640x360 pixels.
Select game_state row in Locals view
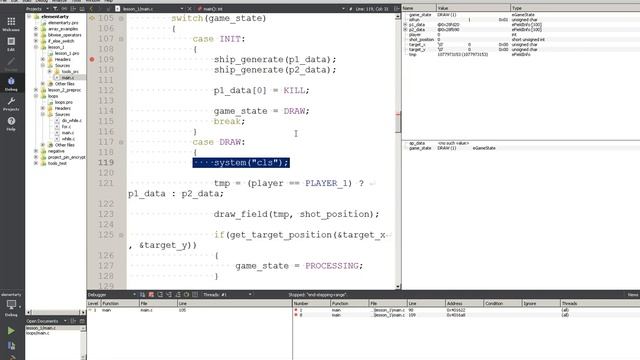521,15
